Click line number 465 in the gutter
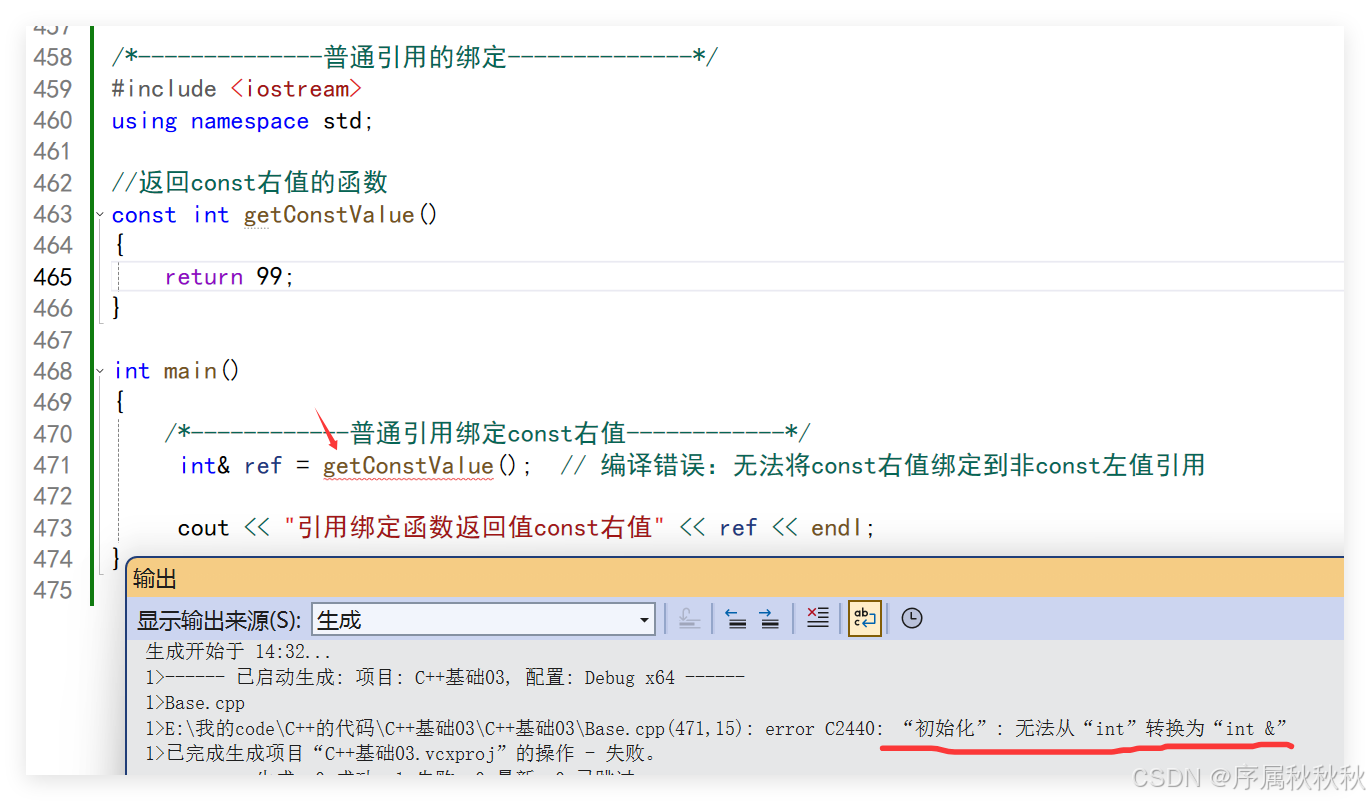 (x=52, y=277)
